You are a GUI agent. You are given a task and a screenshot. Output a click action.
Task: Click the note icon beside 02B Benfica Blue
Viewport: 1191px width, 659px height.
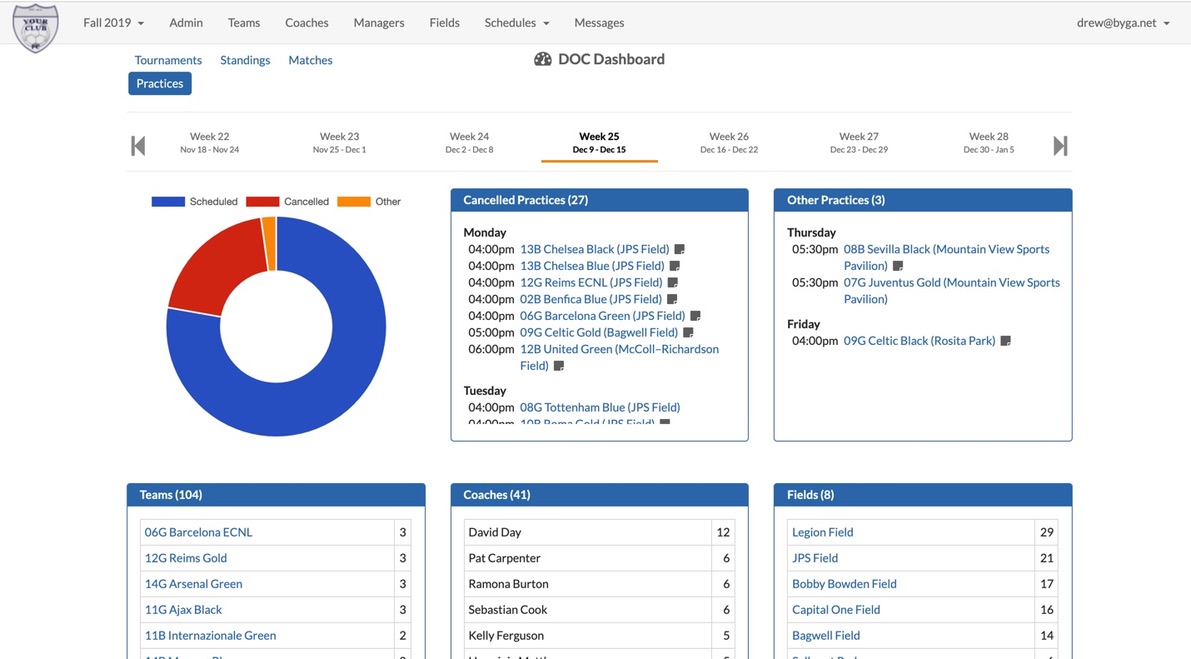[670, 298]
